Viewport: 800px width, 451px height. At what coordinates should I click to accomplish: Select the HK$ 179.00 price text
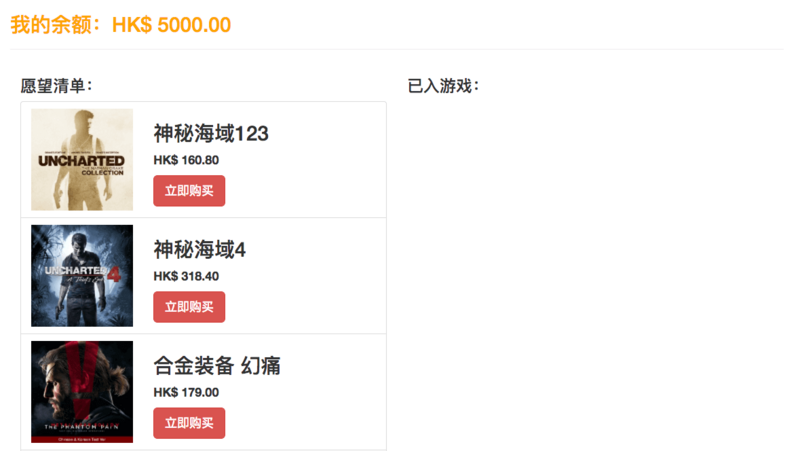[x=186, y=392]
